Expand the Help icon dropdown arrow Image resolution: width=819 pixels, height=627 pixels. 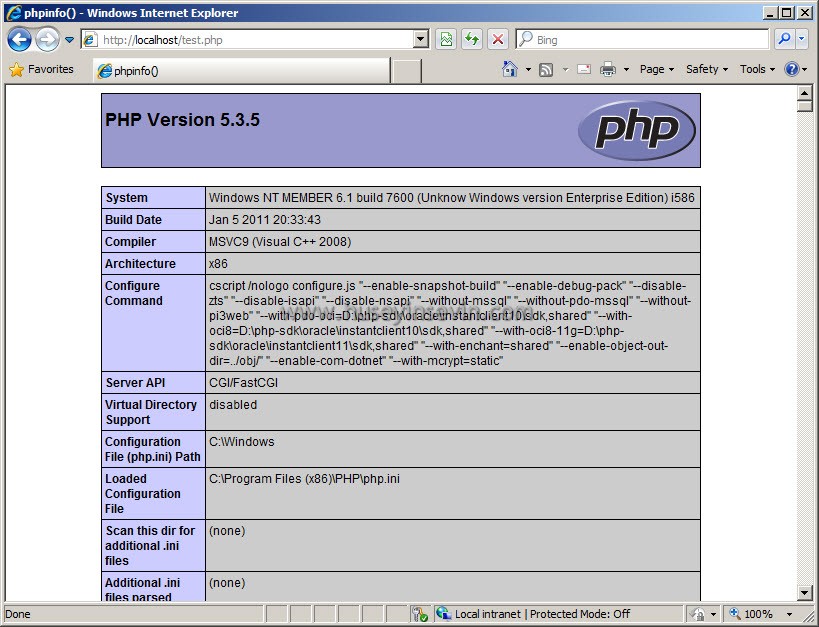(x=804, y=69)
